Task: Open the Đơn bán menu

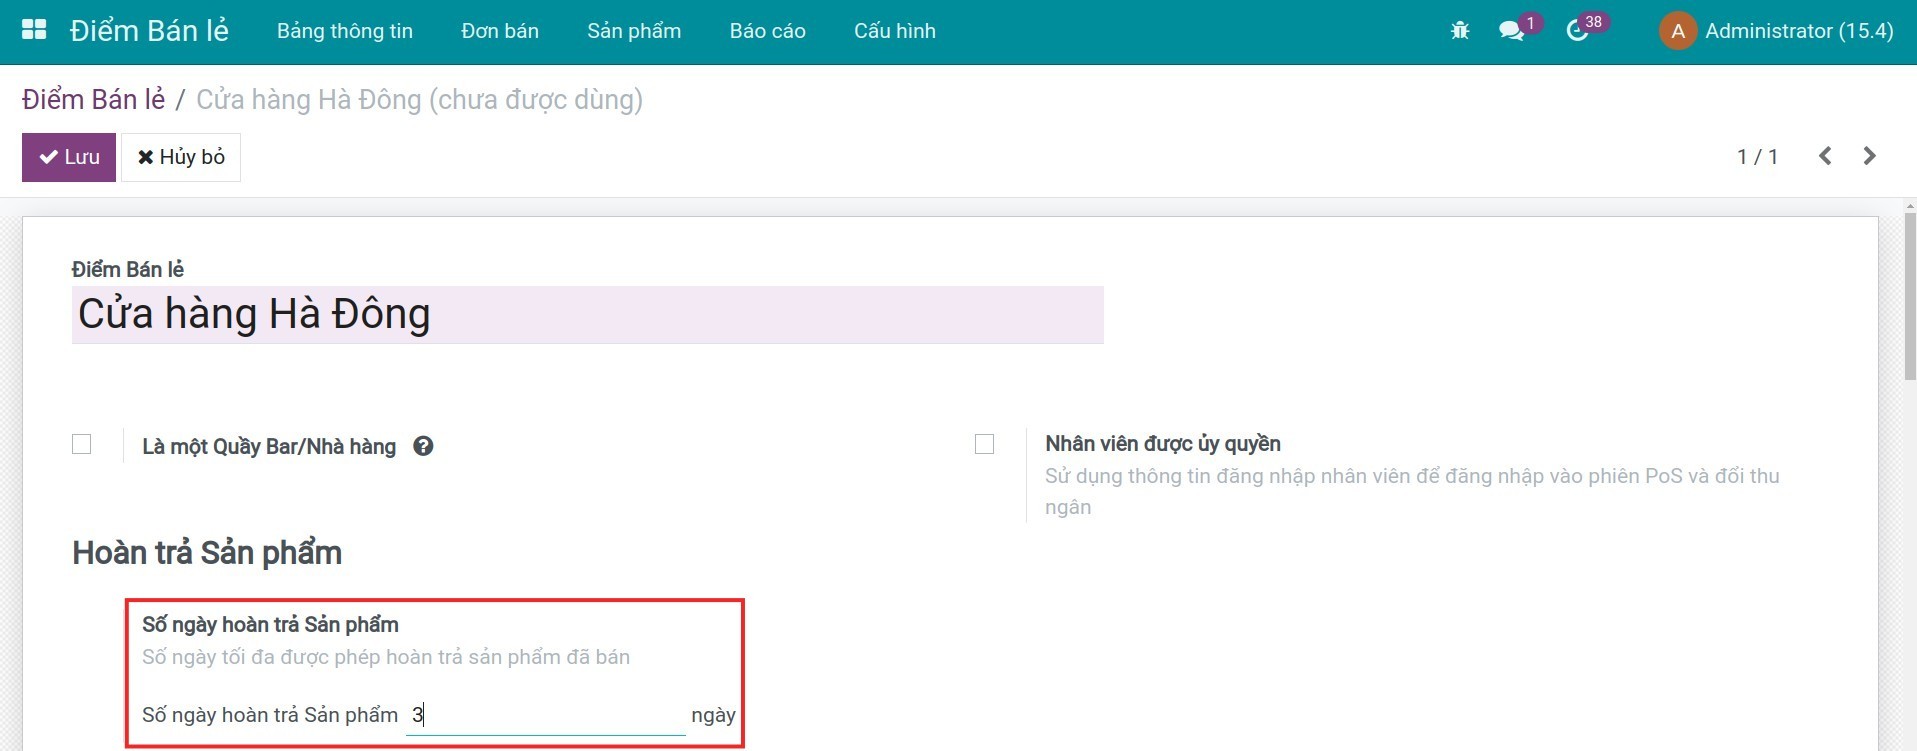Action: (x=499, y=31)
